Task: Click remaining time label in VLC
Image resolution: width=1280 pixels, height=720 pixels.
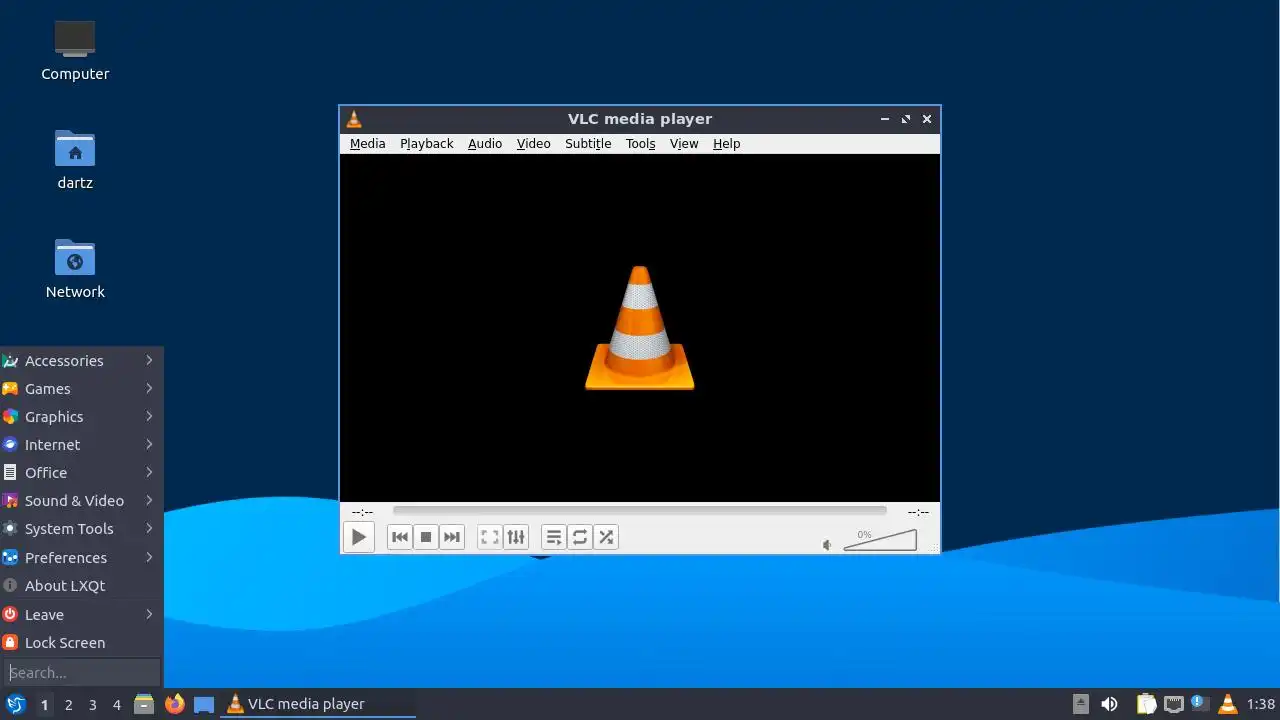Action: pyautogui.click(x=918, y=511)
